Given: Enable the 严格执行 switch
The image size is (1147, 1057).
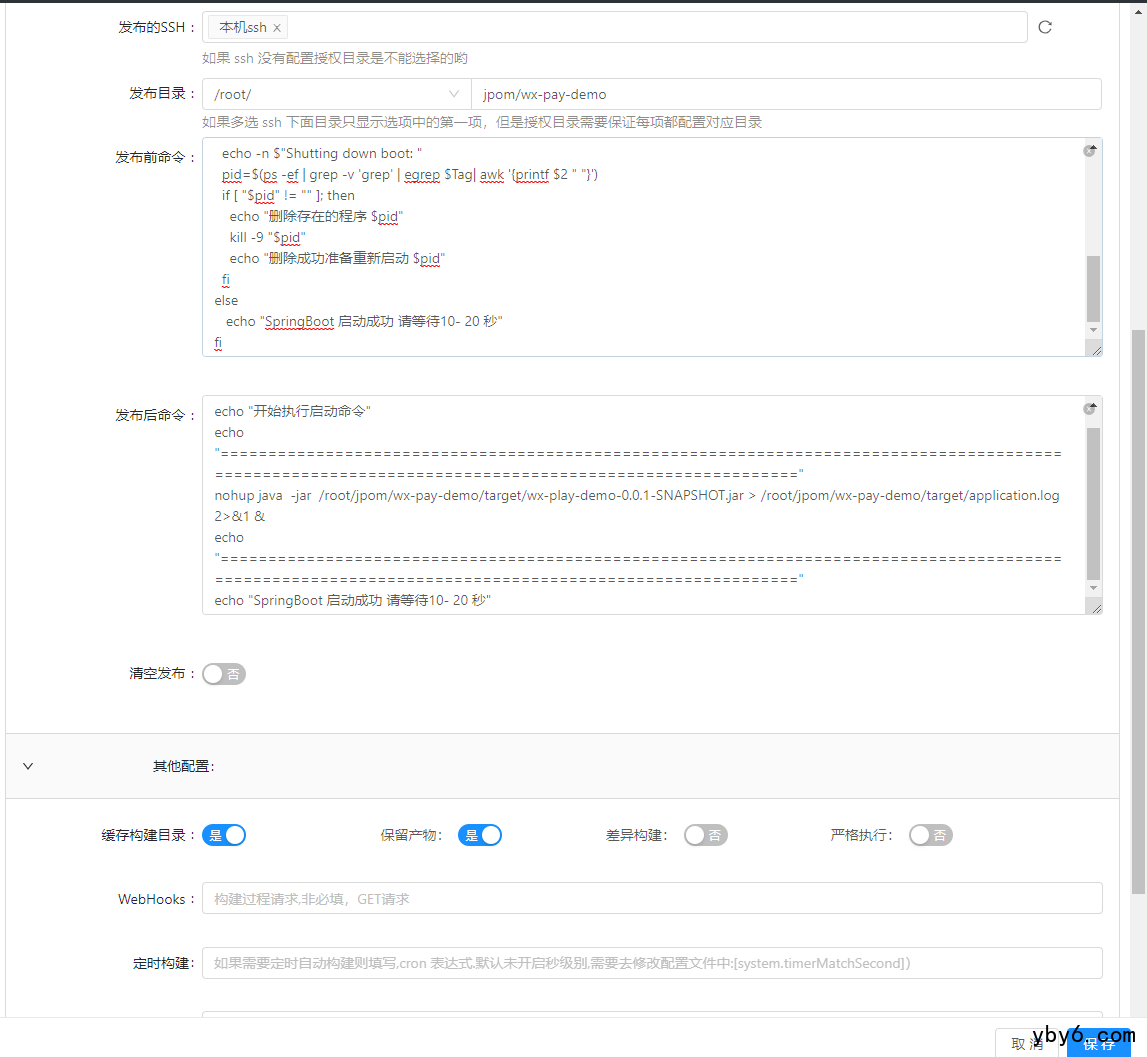Looking at the screenshot, I should point(930,835).
